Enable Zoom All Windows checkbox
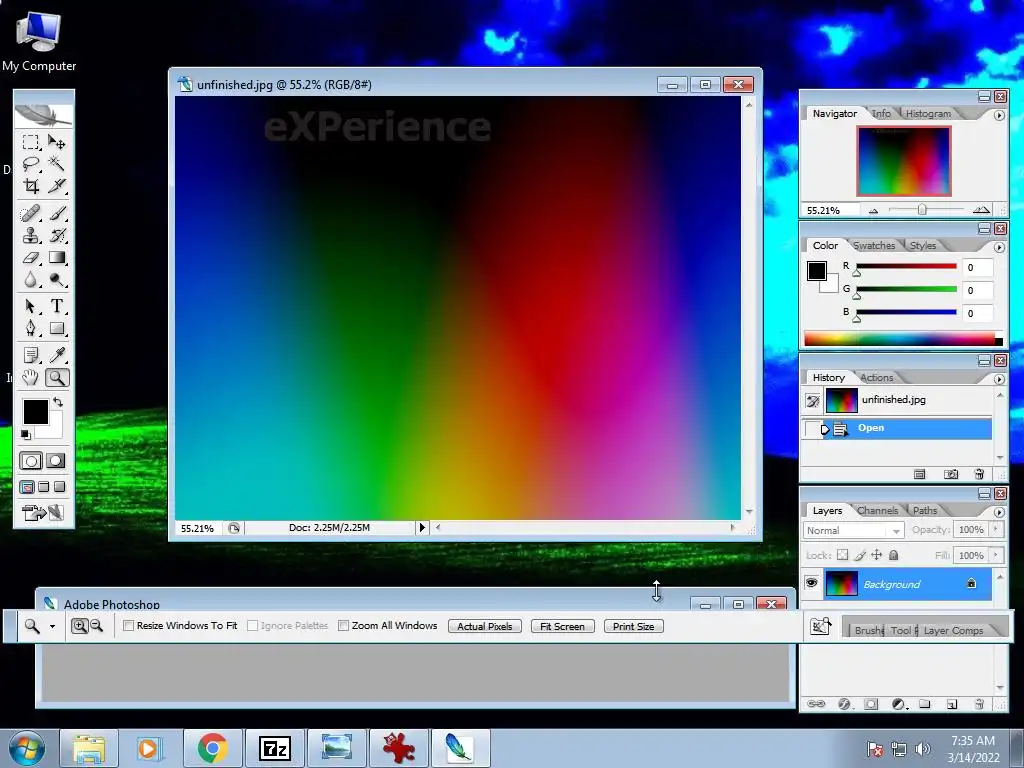This screenshot has height=768, width=1024. [344, 626]
